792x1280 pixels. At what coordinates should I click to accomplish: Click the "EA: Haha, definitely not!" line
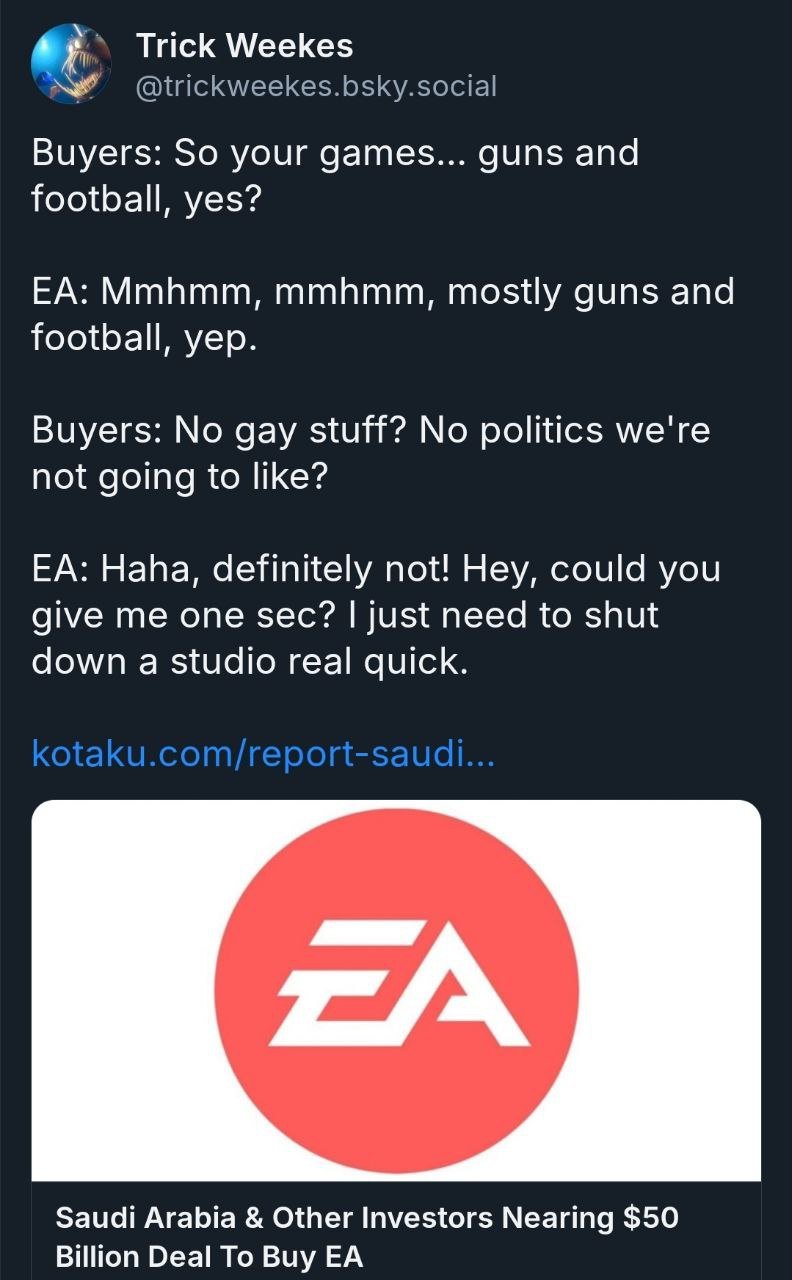(x=376, y=568)
